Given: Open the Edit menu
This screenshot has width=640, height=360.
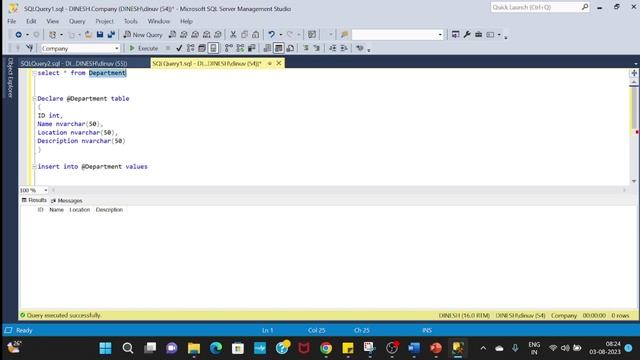Looking at the screenshot, I should (31, 21).
